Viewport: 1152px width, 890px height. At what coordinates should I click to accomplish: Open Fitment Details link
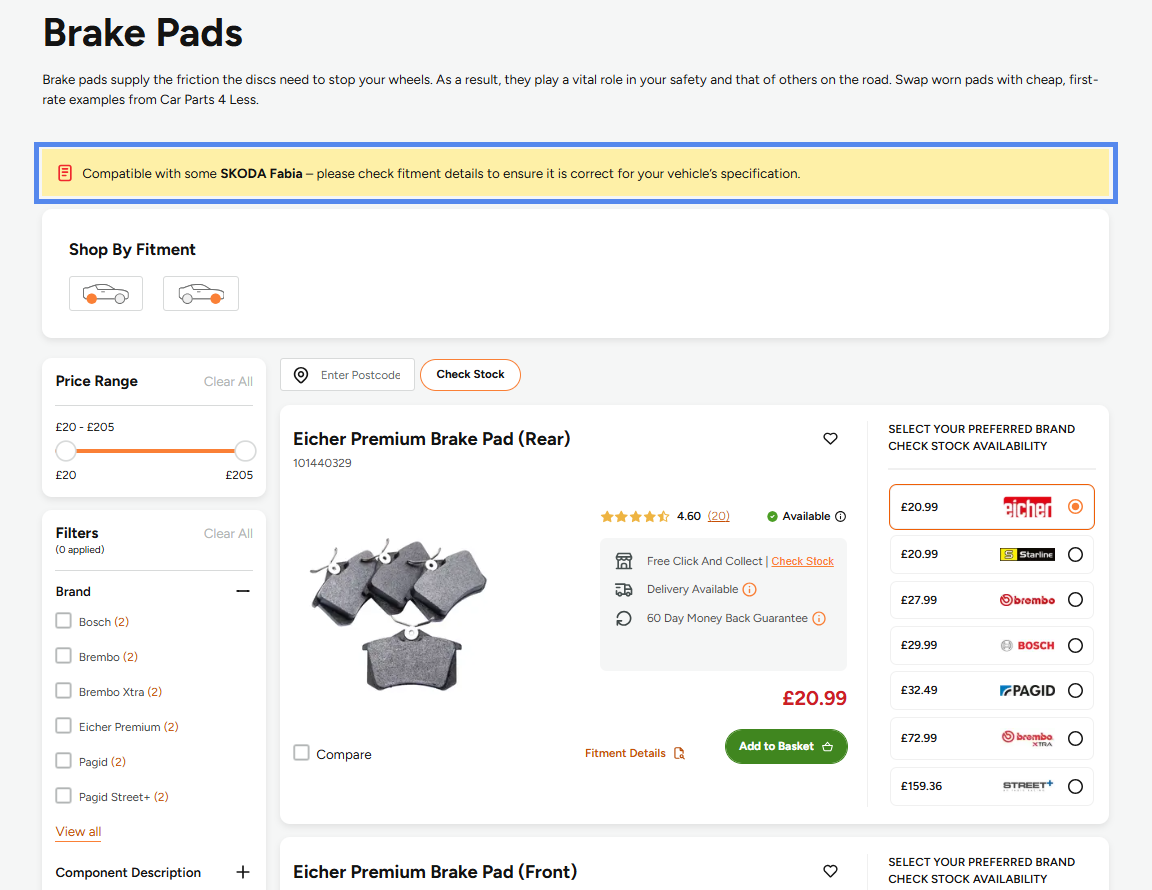635,753
